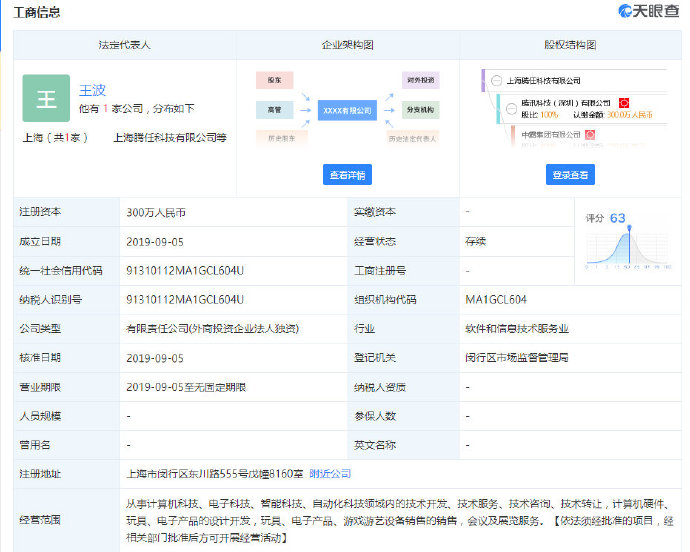Open legal representative 王波 profile
The width and height of the screenshot is (690, 552).
tap(92, 90)
